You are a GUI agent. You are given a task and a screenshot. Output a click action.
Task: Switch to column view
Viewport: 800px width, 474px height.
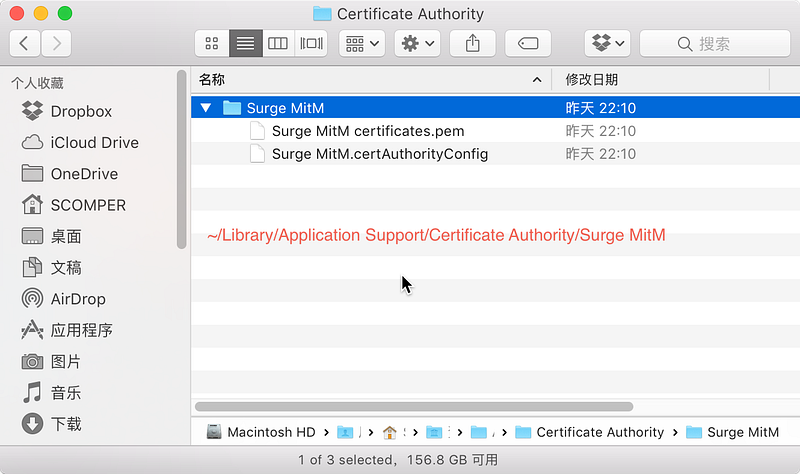click(278, 43)
